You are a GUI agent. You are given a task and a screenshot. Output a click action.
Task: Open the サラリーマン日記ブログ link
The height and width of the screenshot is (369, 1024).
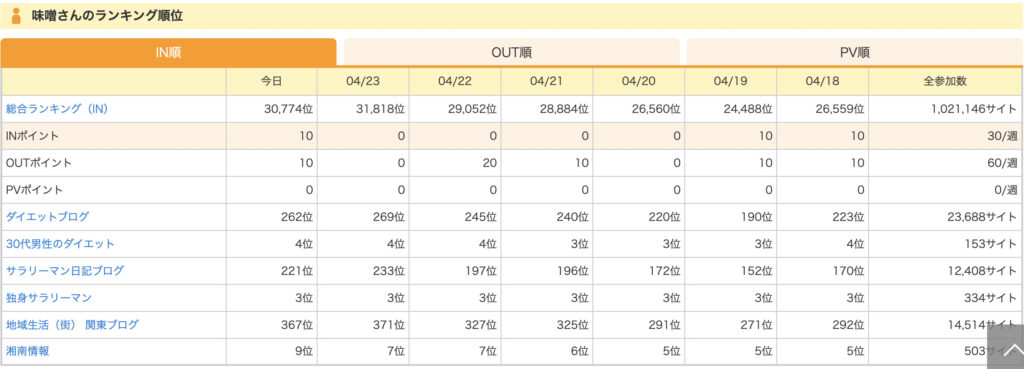65,270
